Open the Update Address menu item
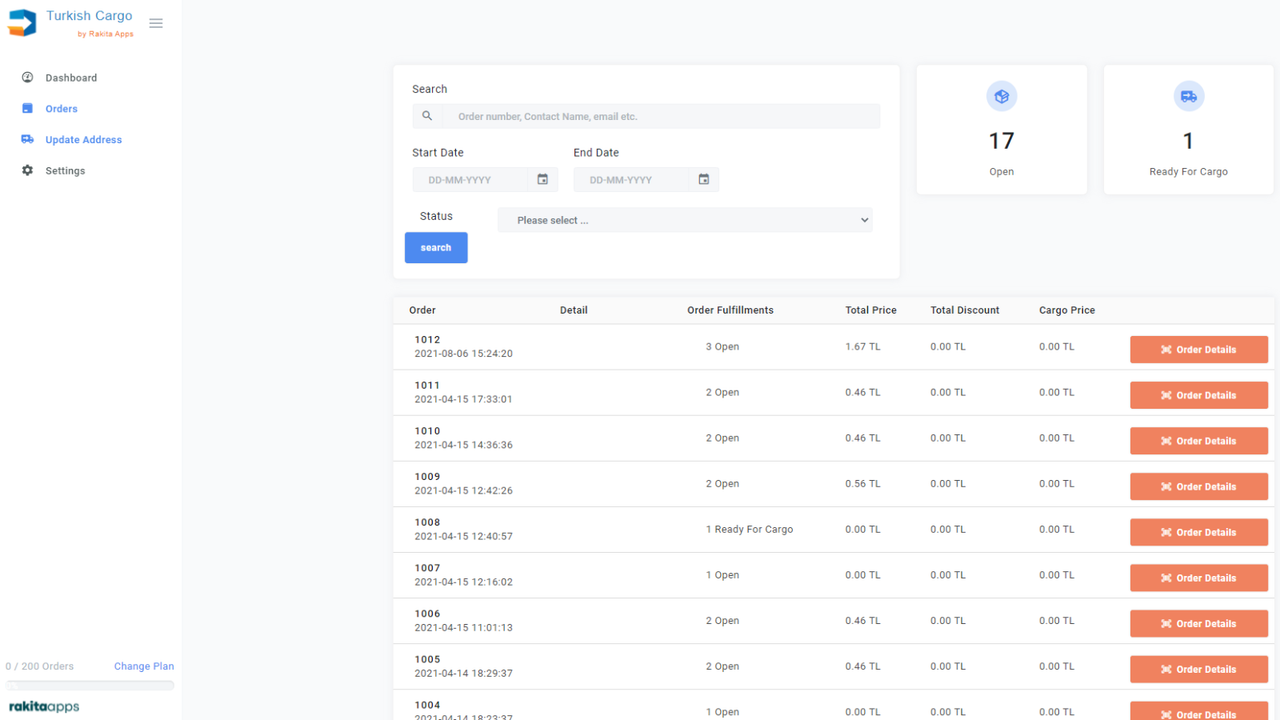The image size is (1280, 720). pos(83,139)
